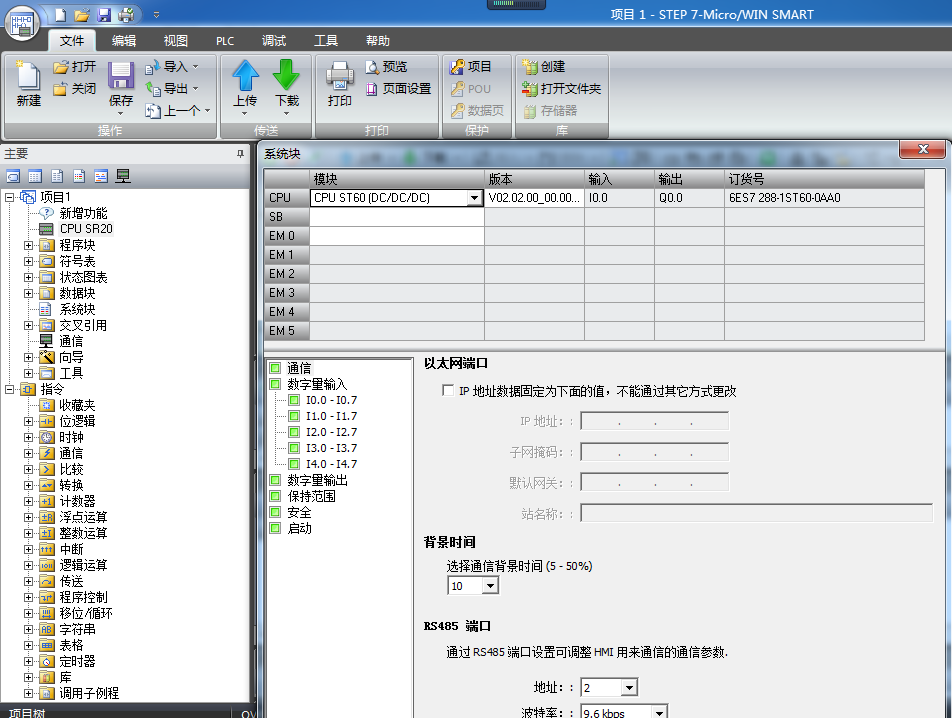Toggle the 安全 green checkbox node

click(x=275, y=512)
